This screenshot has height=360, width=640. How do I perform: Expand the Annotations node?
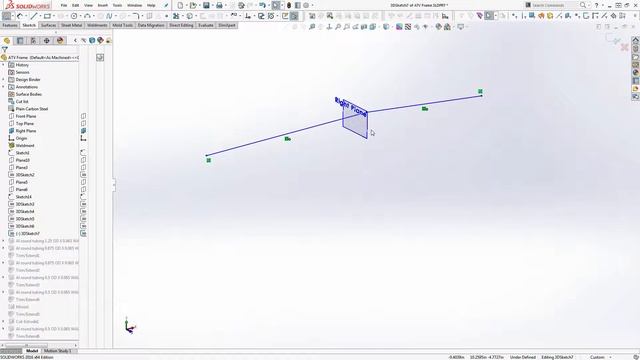tap(4, 87)
